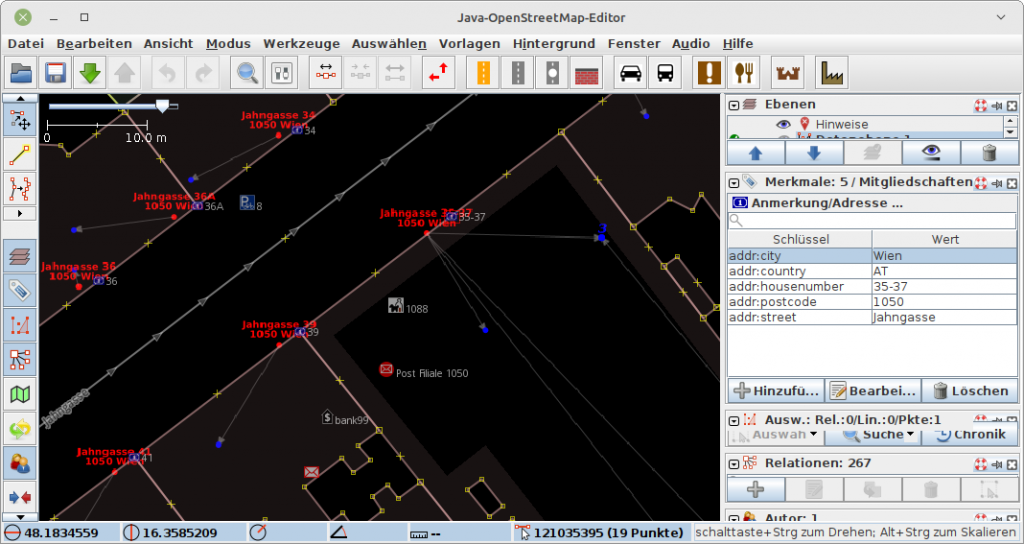Click the red Reverse way arrows icon
This screenshot has width=1024, height=544.
(438, 73)
